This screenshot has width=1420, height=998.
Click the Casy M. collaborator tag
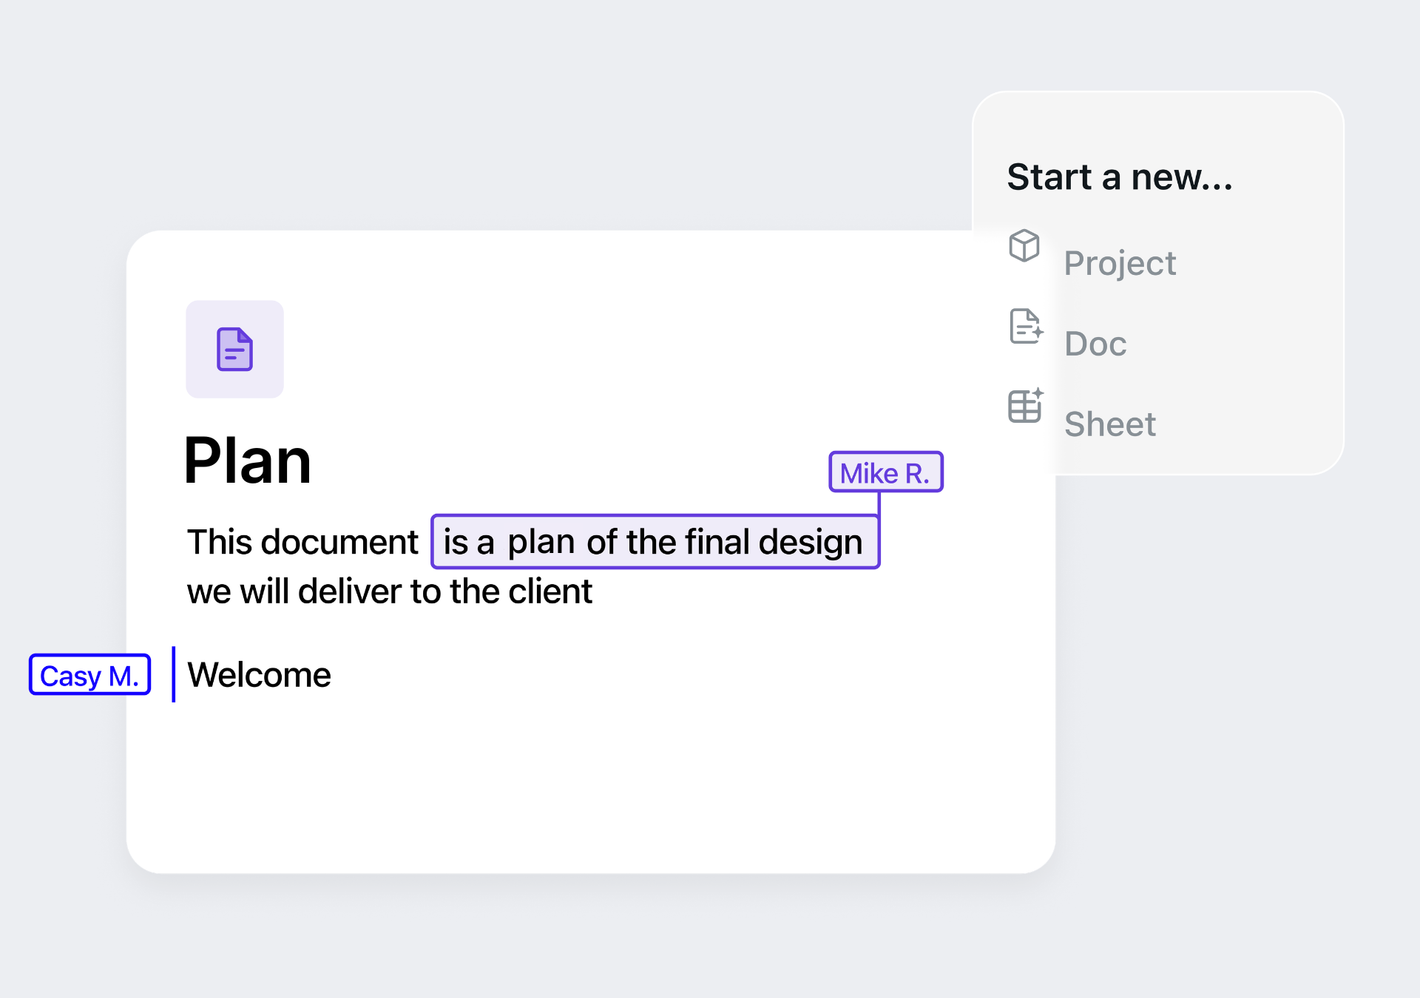point(90,675)
